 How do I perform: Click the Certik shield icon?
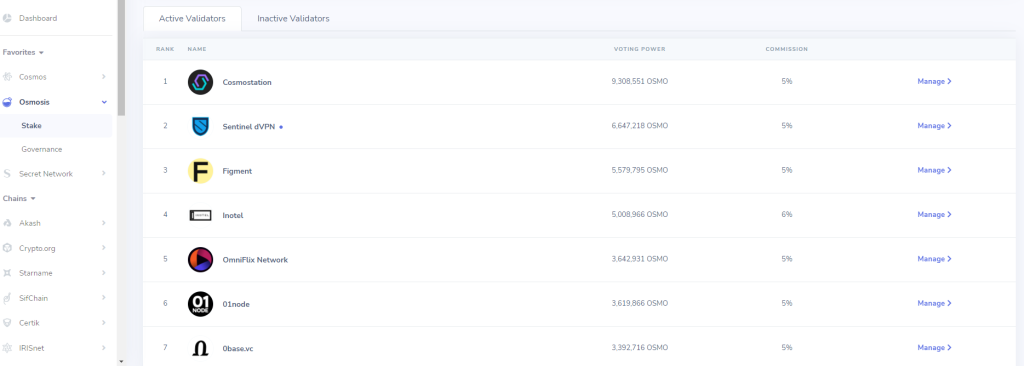pyautogui.click(x=7, y=323)
